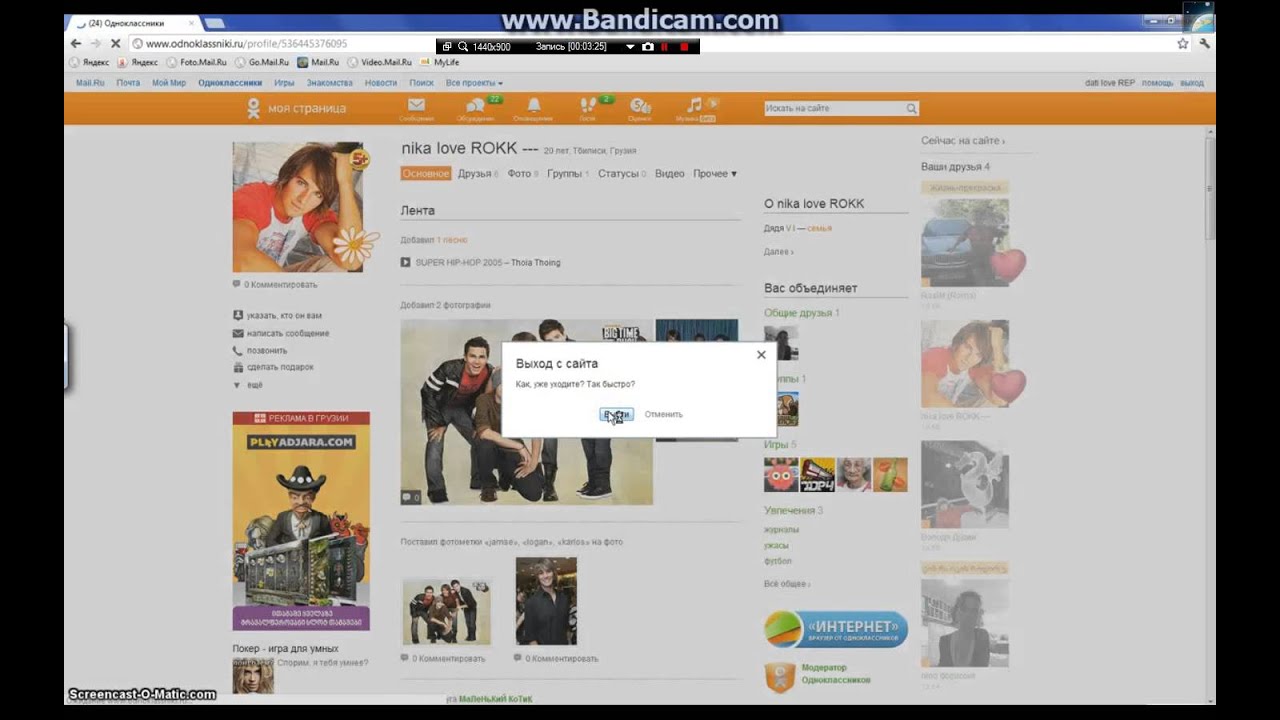Screen dimensions: 1280x720
Task: Open Обсуждения speech bubbles icon
Action: pos(476,105)
